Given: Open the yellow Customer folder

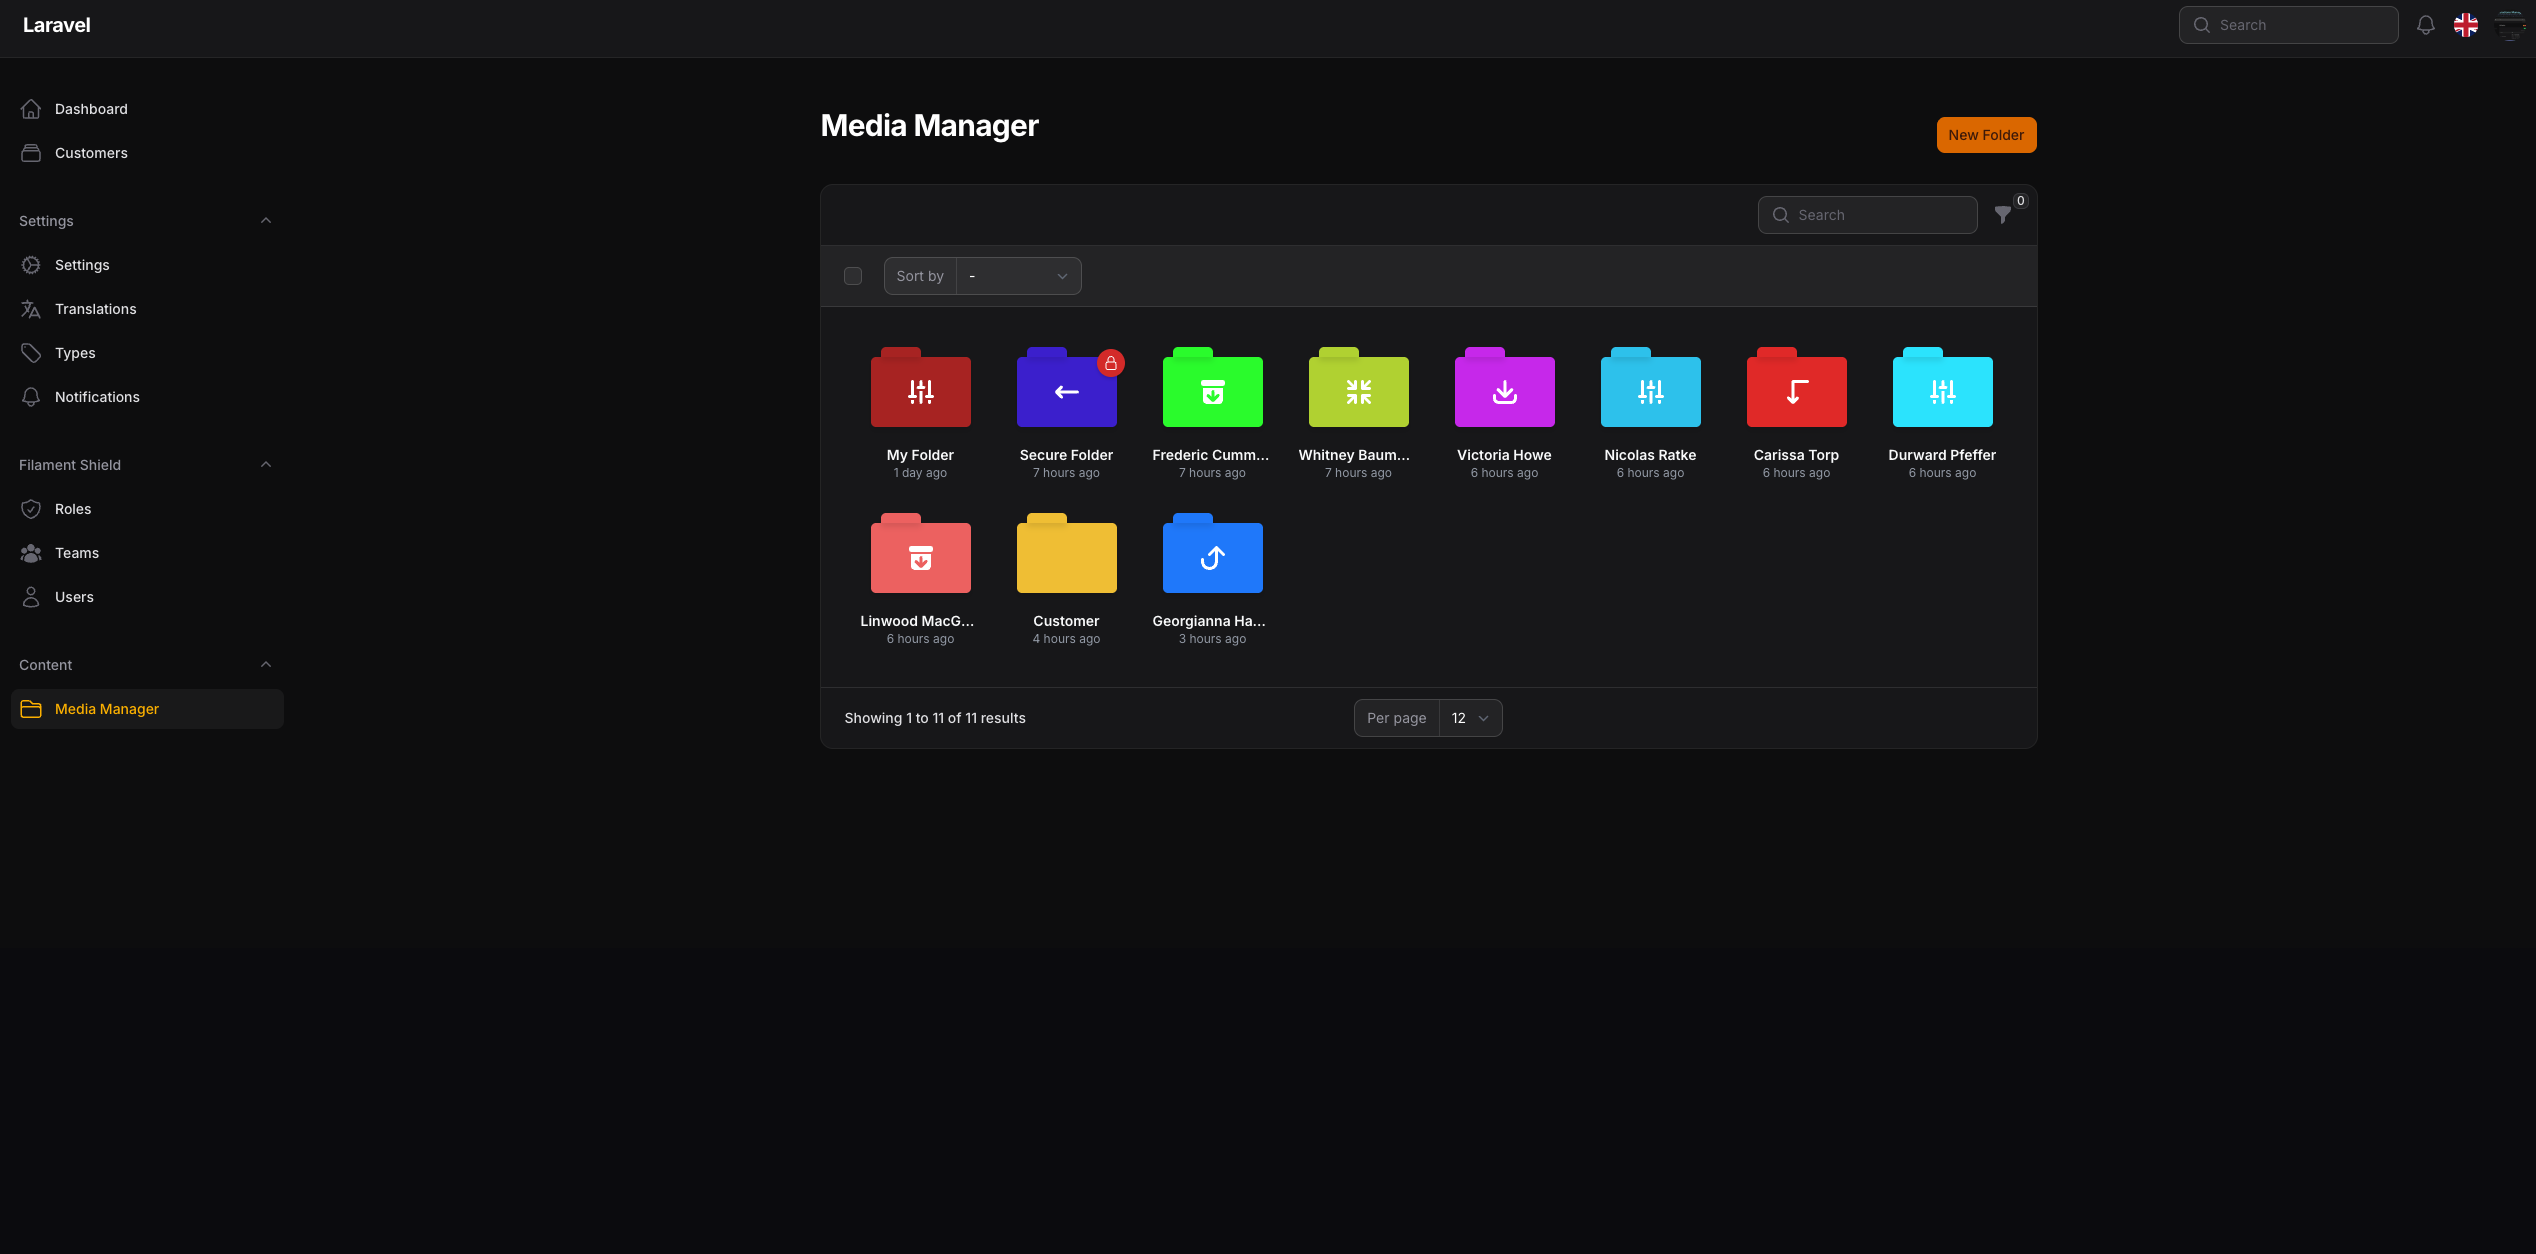Looking at the screenshot, I should [1066, 556].
